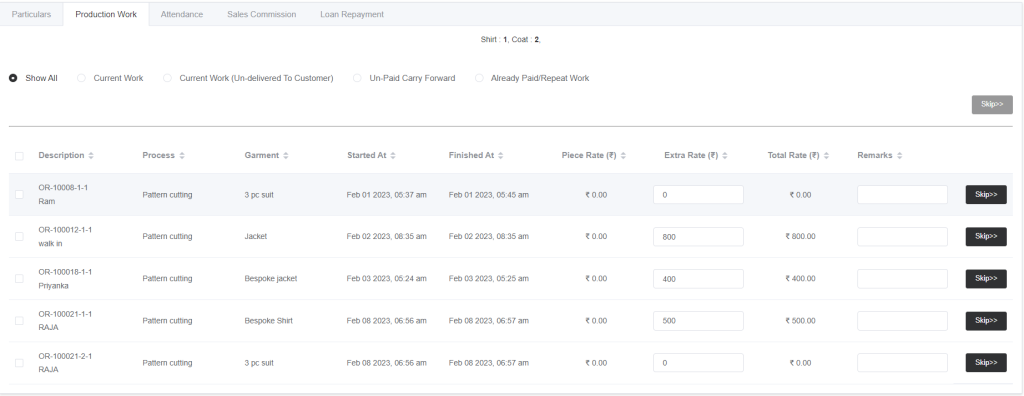The height and width of the screenshot is (396, 1024).
Task: Choose Already Paid/Repeat Work radio option
Action: click(x=479, y=78)
